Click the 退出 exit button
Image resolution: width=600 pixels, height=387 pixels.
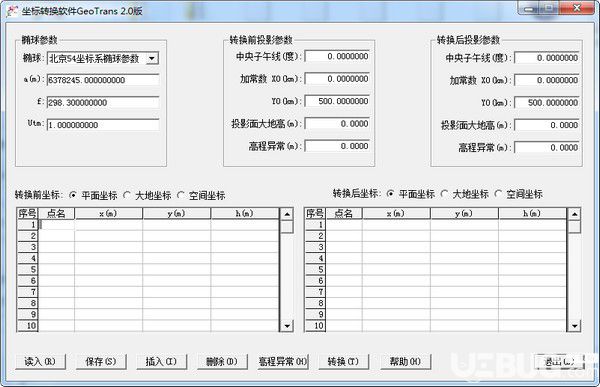click(559, 361)
